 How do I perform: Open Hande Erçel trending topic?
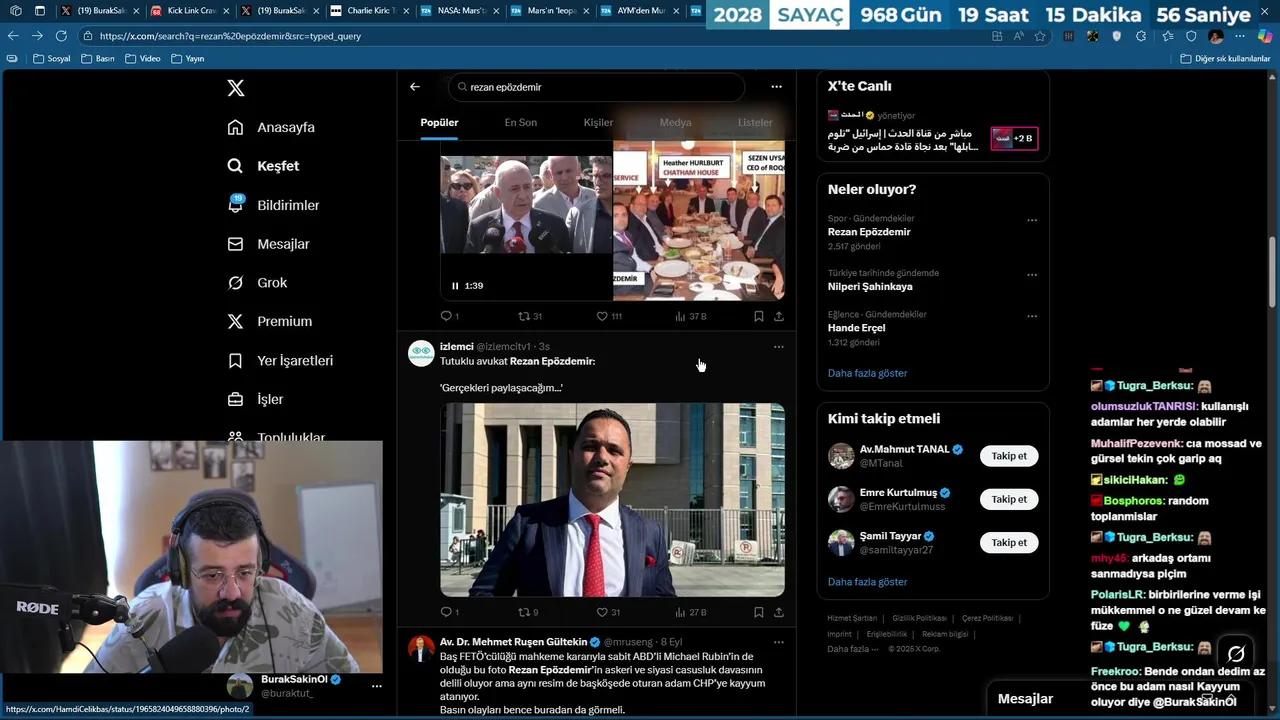coord(857,328)
